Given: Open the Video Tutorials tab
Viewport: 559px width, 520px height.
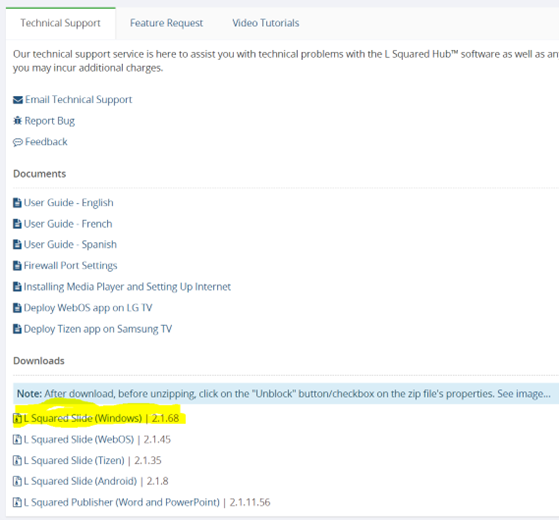Looking at the screenshot, I should click(x=266, y=23).
